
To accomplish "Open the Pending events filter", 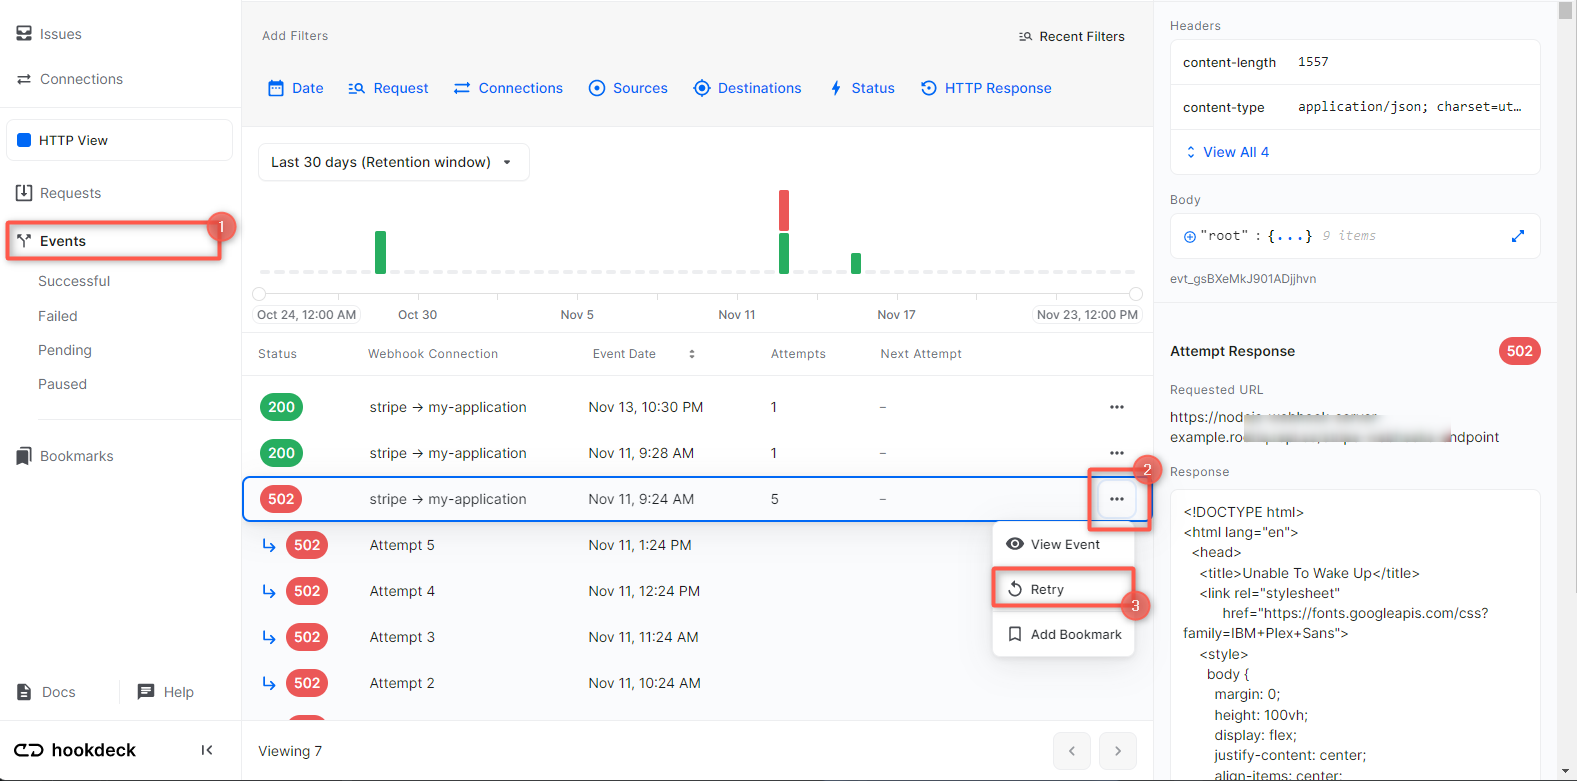I will click(65, 350).
